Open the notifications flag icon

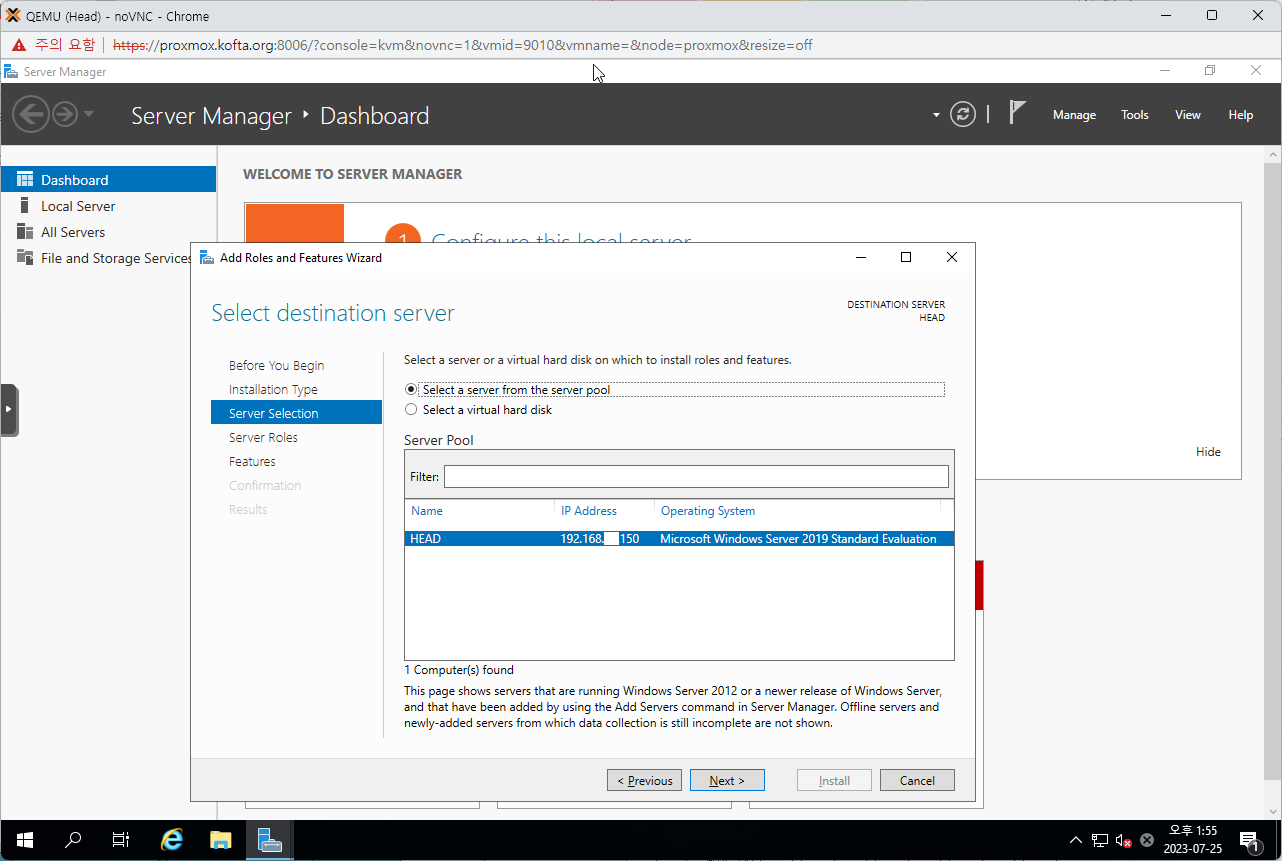tap(1017, 113)
